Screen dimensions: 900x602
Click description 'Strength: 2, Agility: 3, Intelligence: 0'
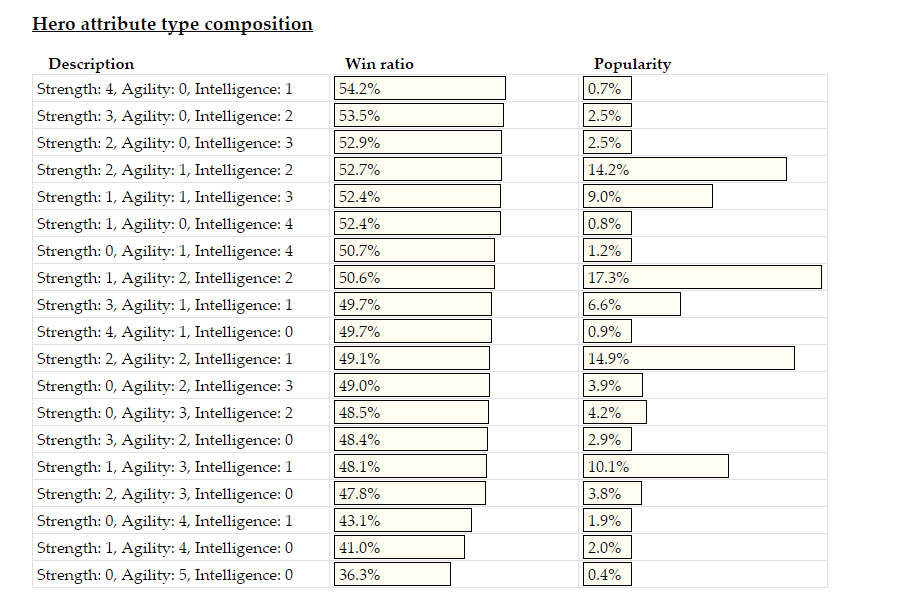pyautogui.click(x=165, y=494)
